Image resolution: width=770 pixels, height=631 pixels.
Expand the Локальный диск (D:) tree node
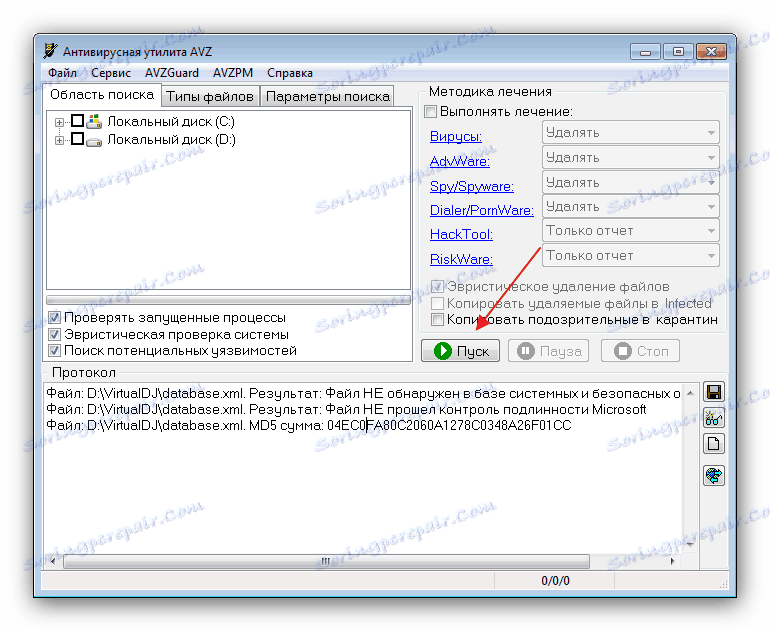59,140
